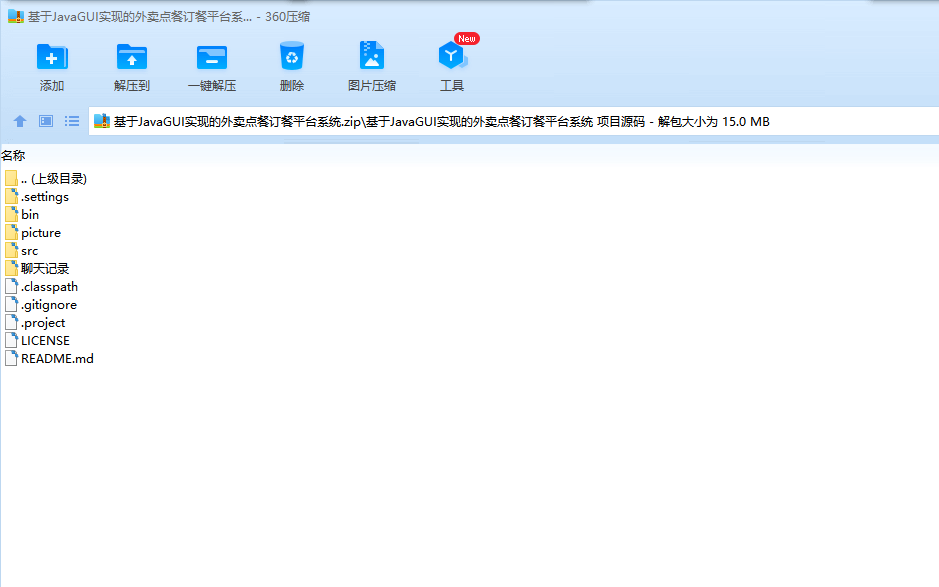The image size is (939, 587).
Task: Click the .classpath file icon
Action: [x=11, y=286]
